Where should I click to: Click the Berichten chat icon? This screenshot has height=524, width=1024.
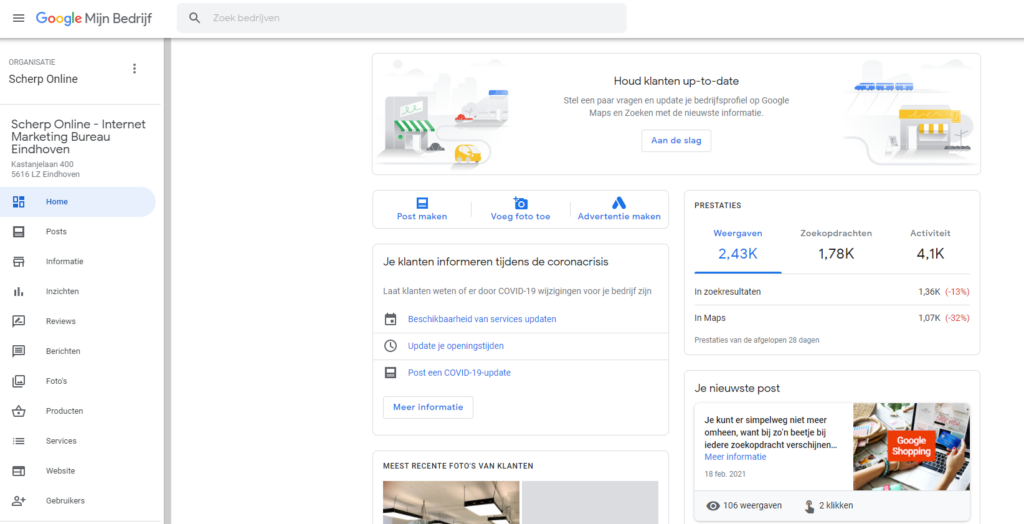pos(18,351)
